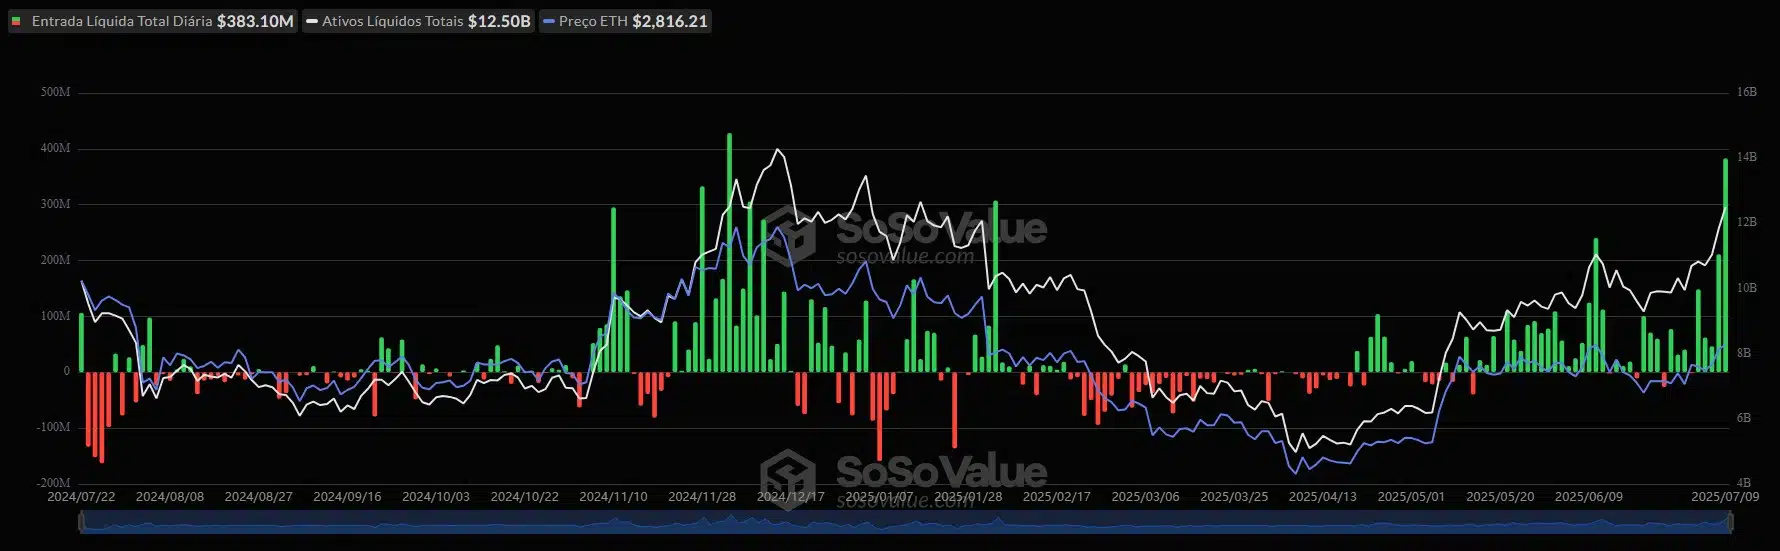Click the 16B label on right axis
1780x551 pixels.
[1746, 92]
